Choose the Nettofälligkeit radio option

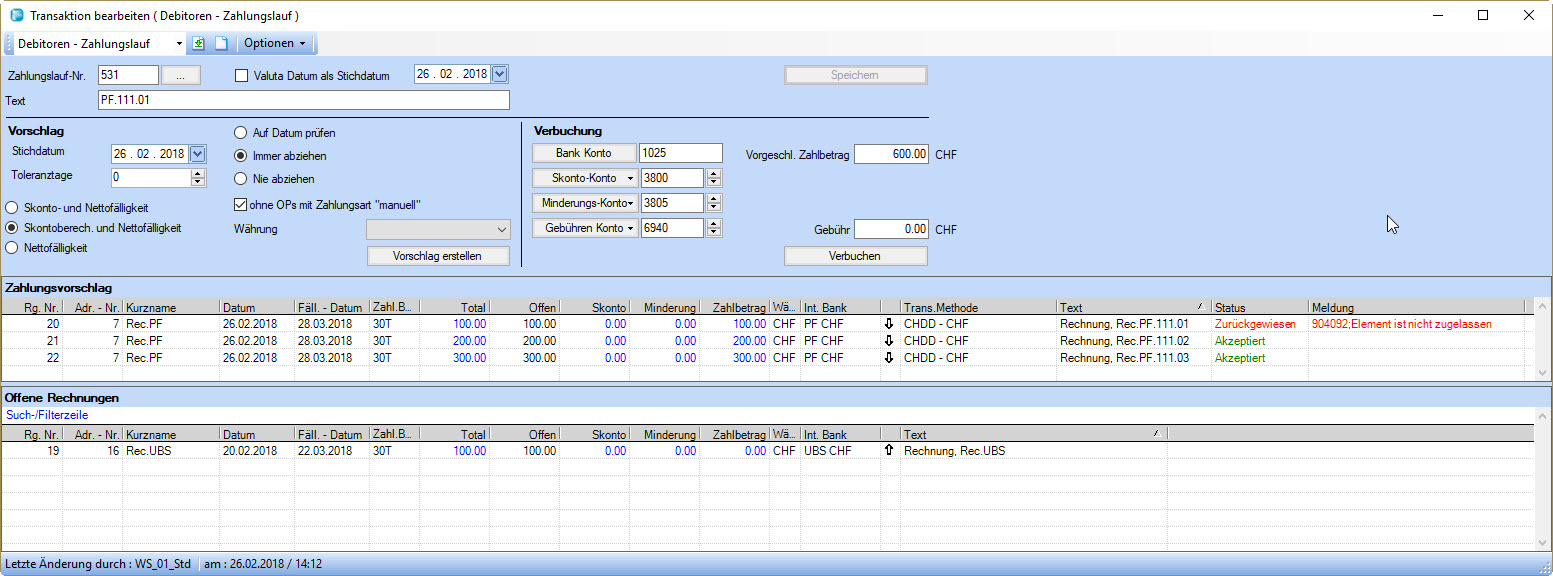(13, 246)
